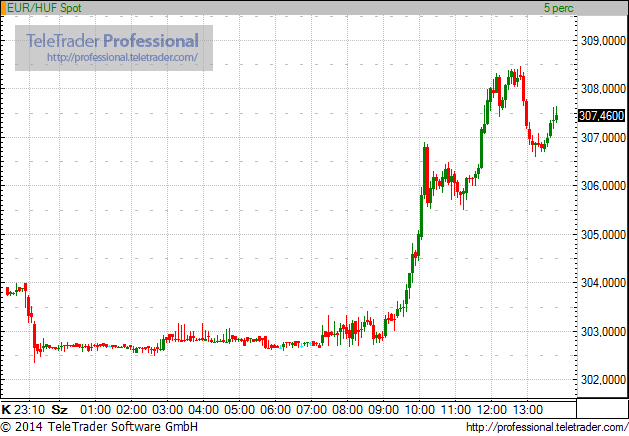
Task: Click the 309,0000 price axis label
Action: click(x=603, y=41)
